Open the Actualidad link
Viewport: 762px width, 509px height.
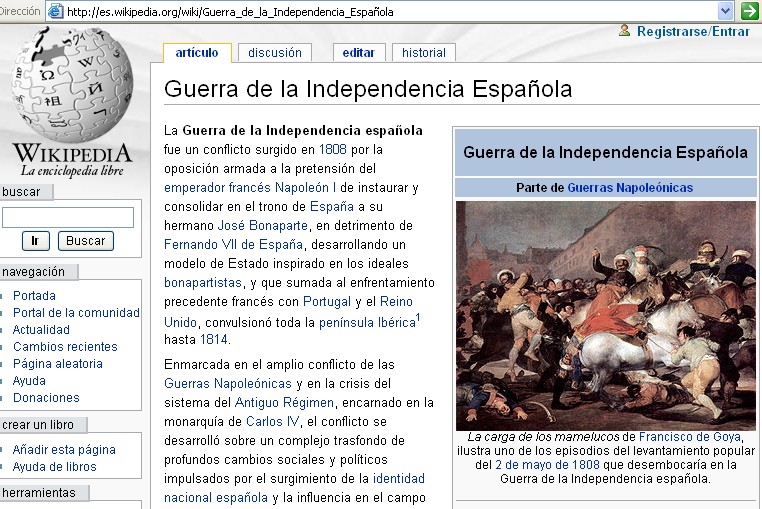click(41, 330)
